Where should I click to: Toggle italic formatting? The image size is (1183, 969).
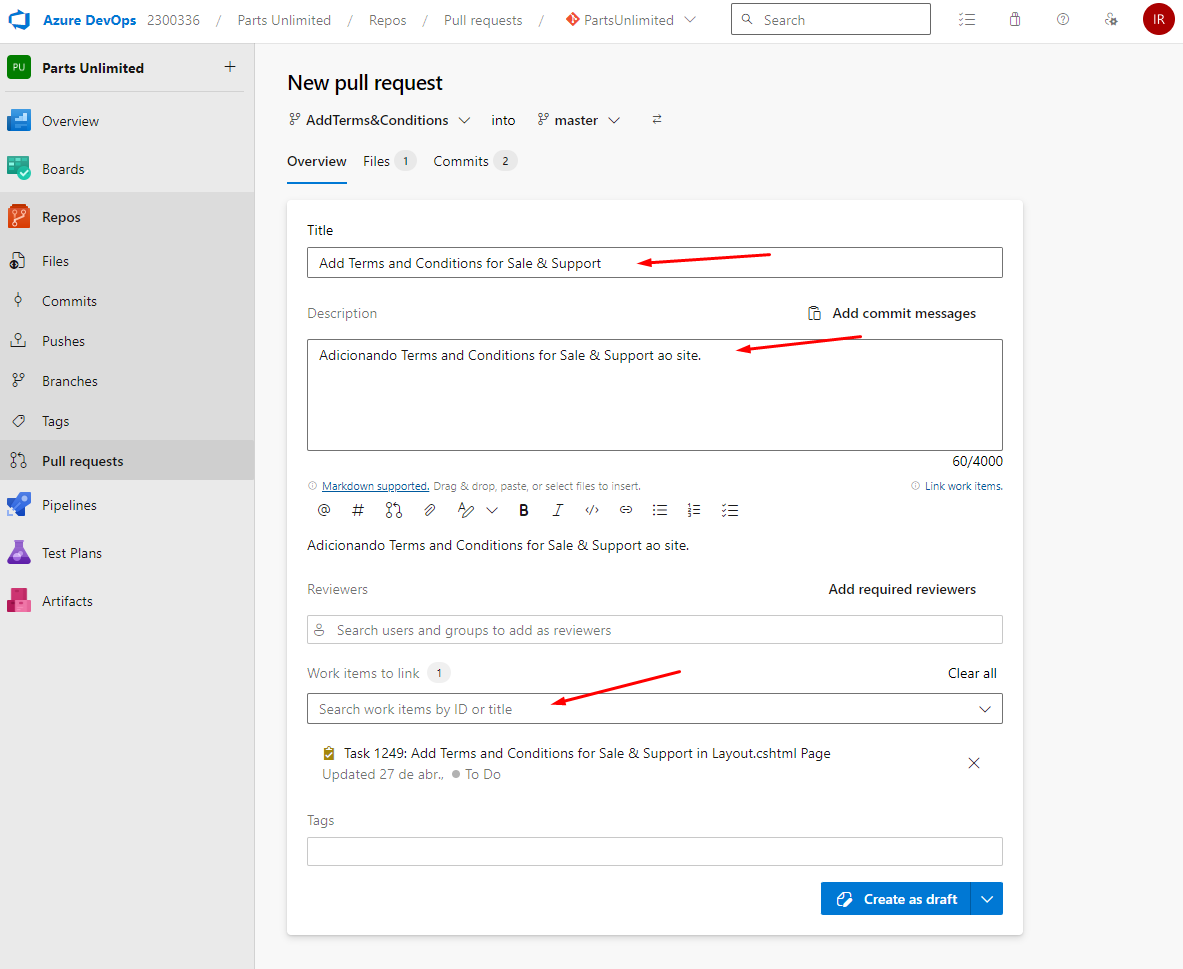[558, 510]
